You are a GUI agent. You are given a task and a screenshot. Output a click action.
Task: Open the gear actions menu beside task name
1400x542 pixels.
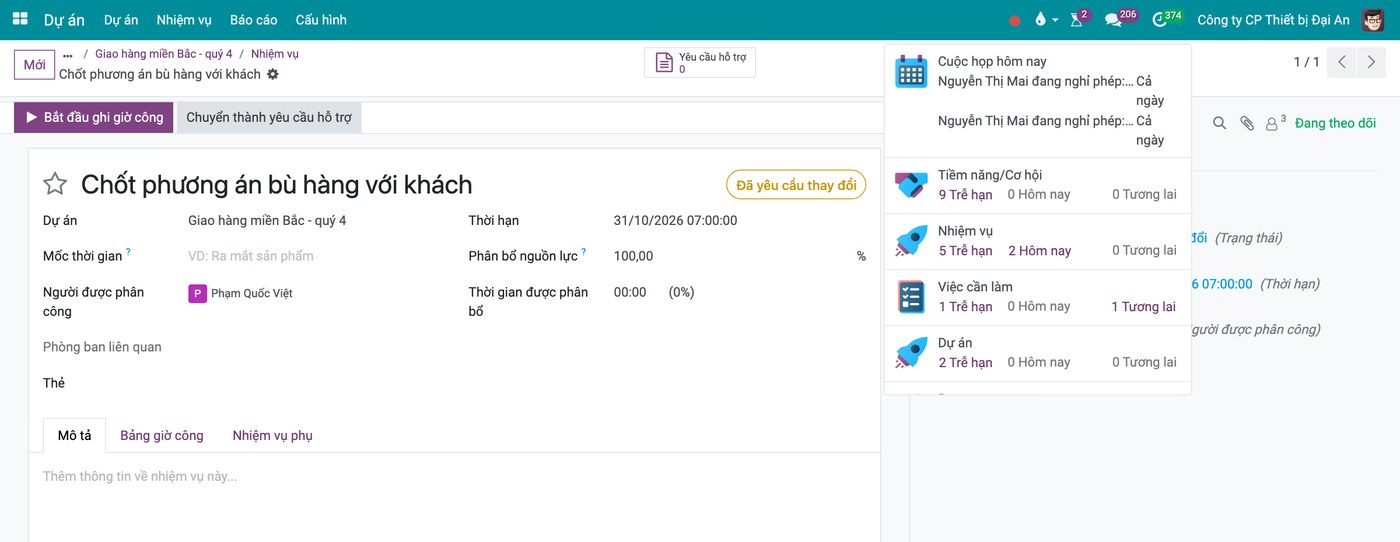[x=273, y=74]
